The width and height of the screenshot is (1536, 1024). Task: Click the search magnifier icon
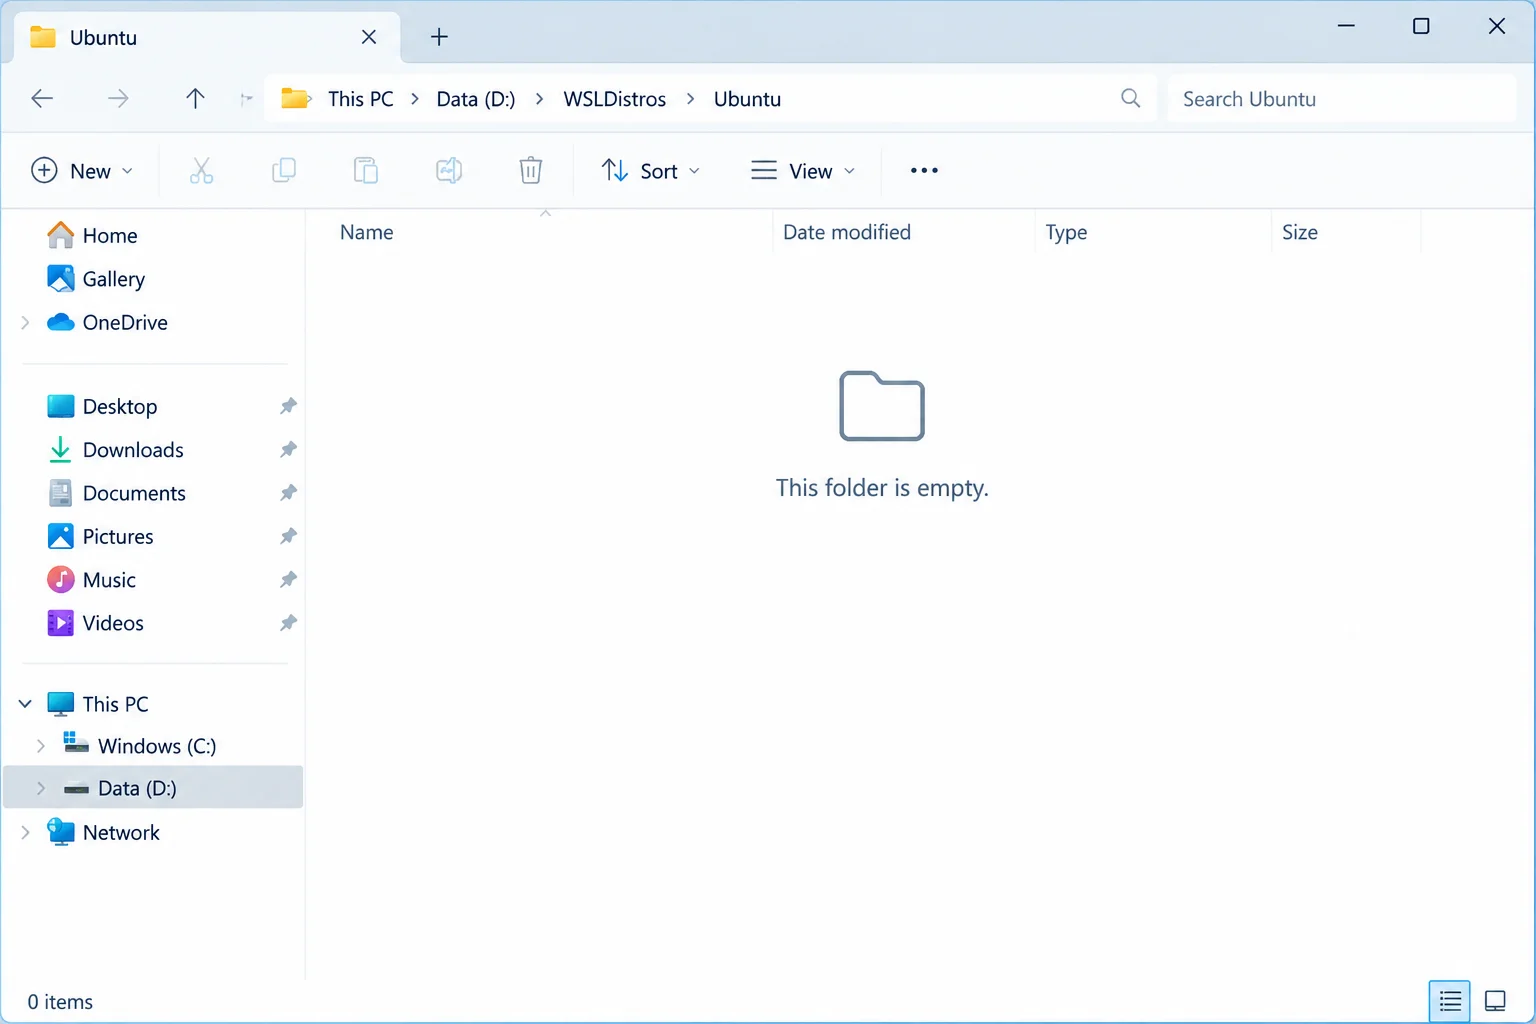pos(1131,98)
